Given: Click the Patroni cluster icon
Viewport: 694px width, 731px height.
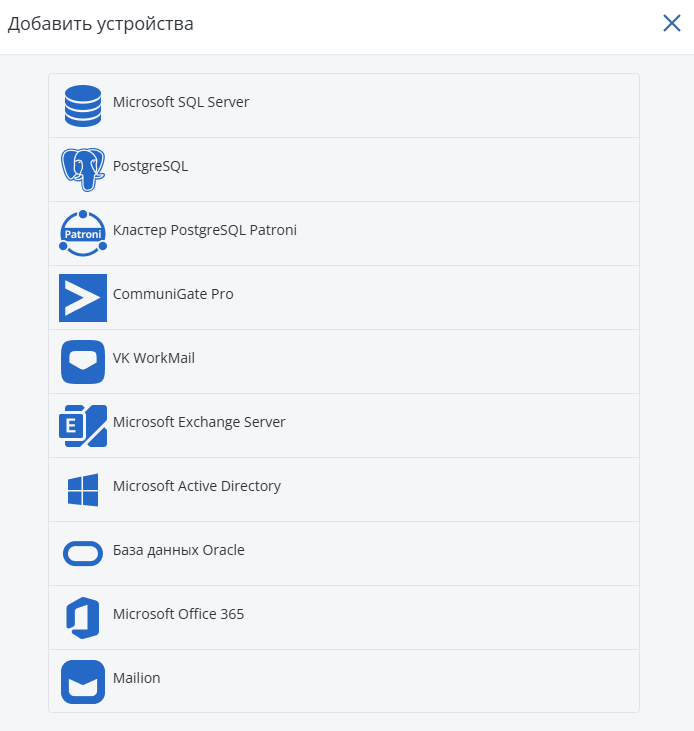Looking at the screenshot, I should pos(83,234).
